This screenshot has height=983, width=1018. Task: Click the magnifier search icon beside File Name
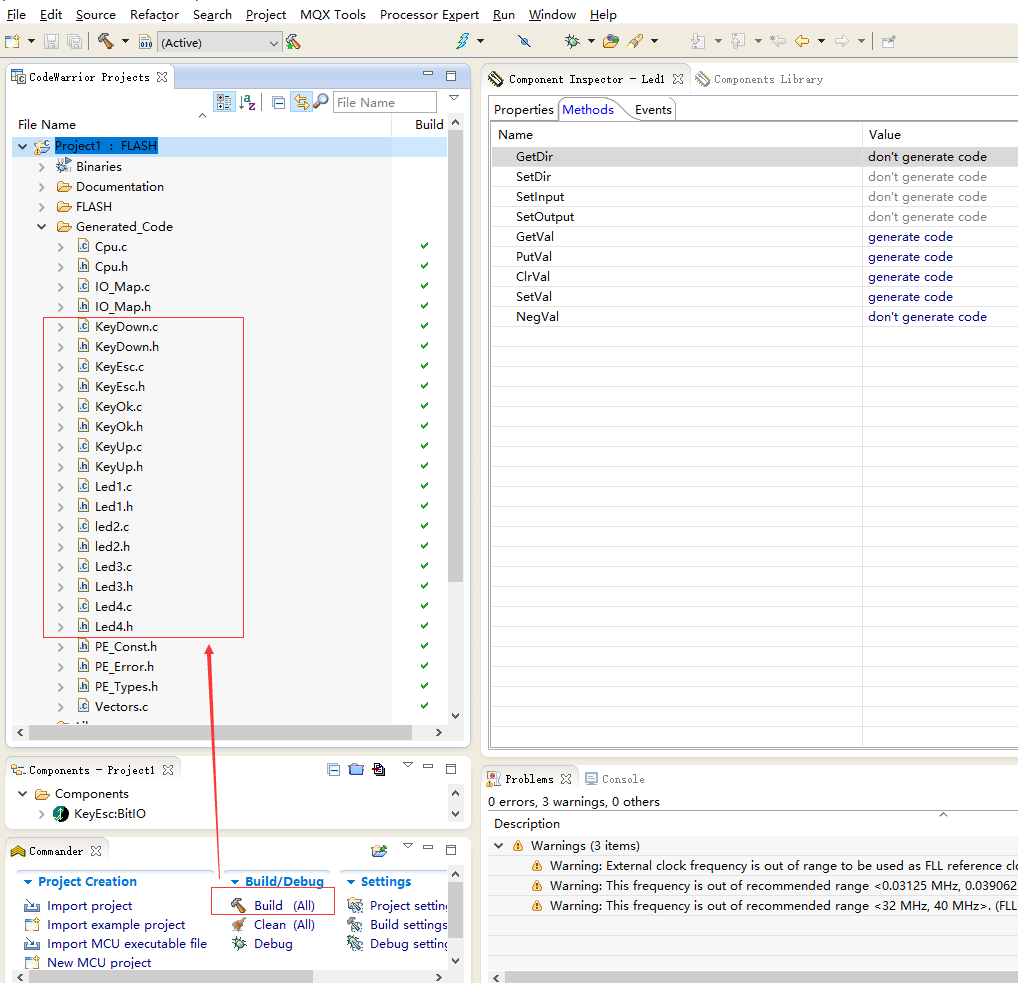click(x=321, y=101)
